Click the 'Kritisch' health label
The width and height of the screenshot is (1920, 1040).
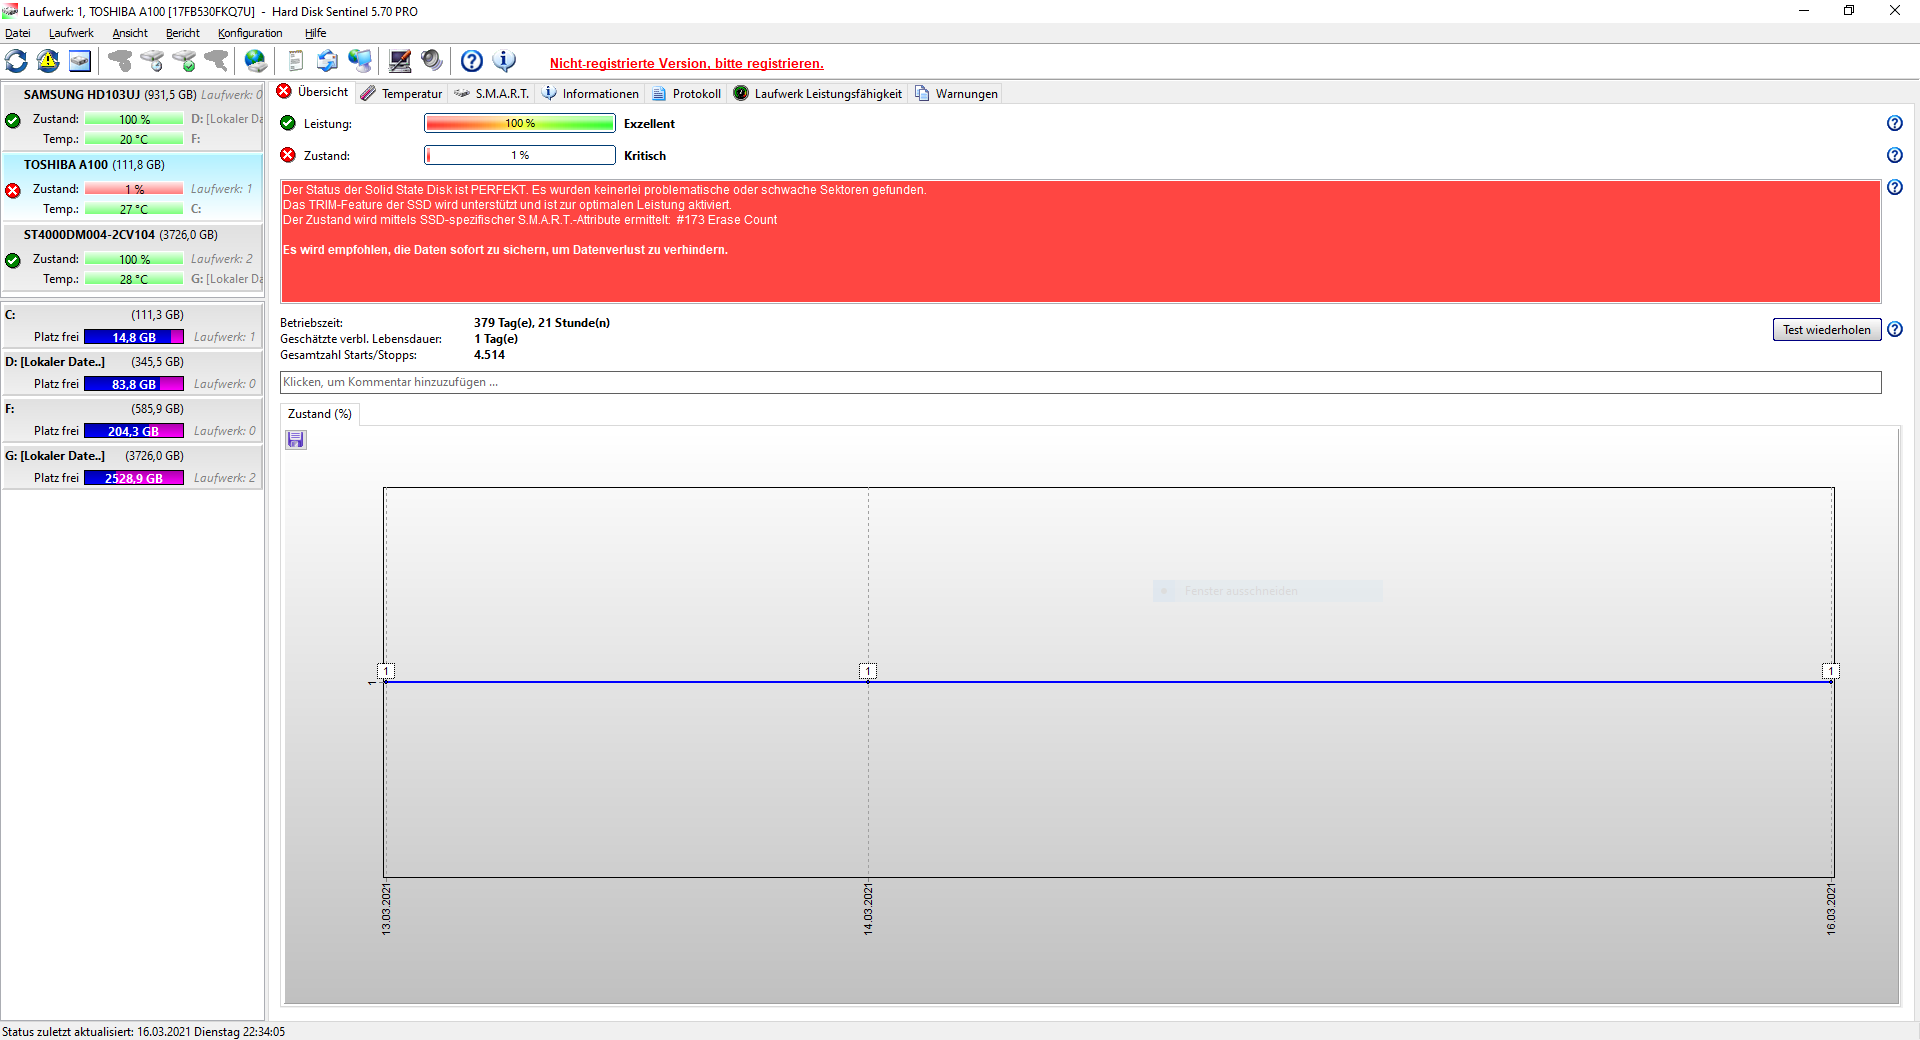[645, 156]
